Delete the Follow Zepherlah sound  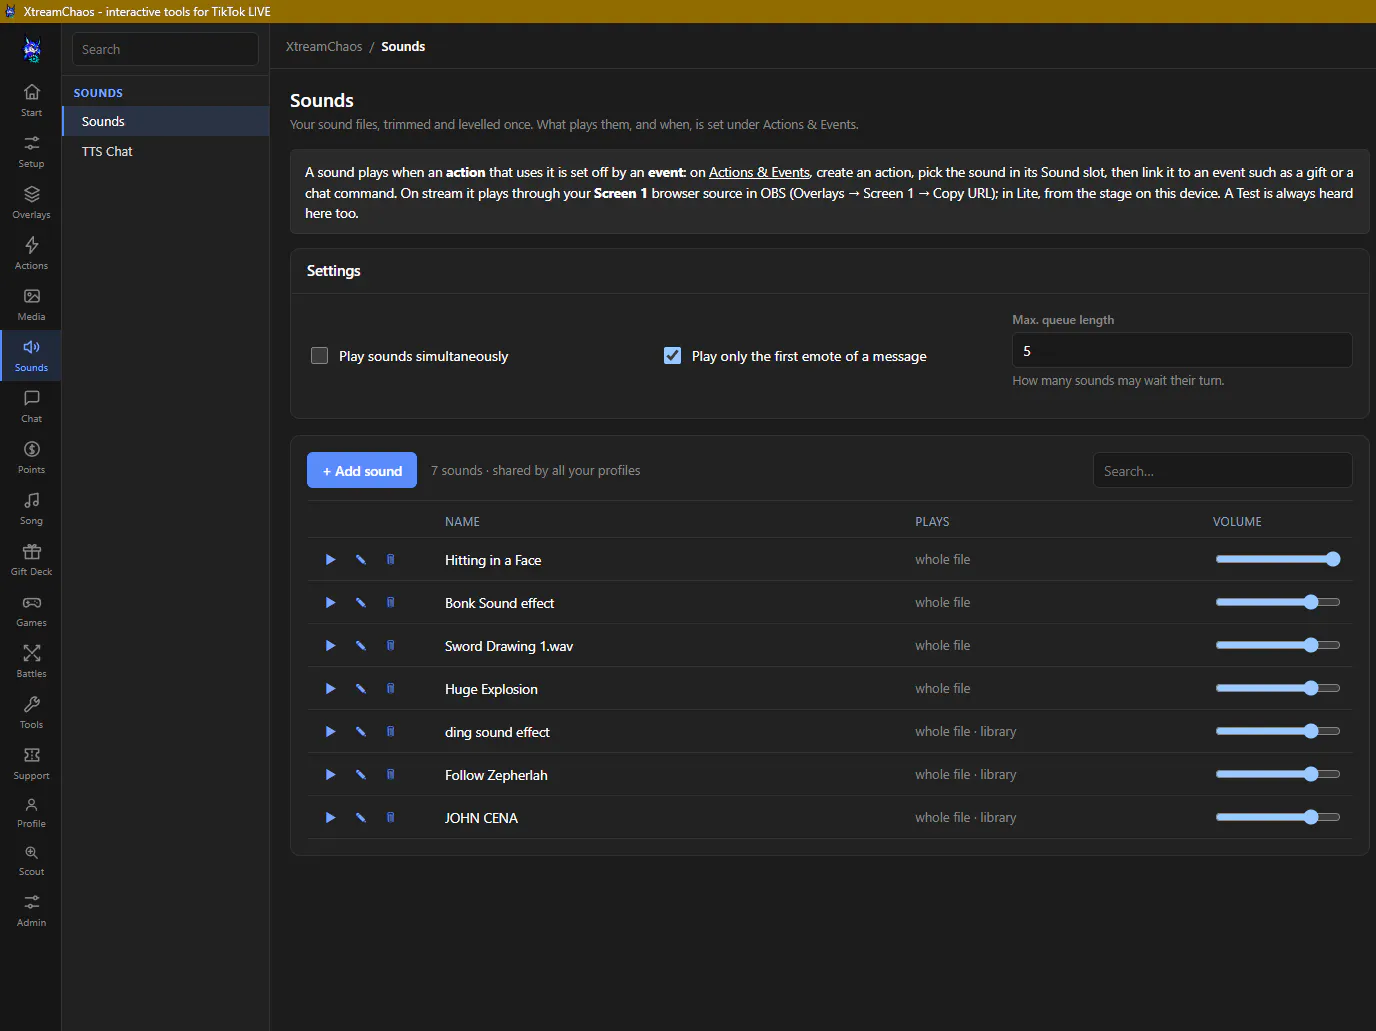(390, 775)
